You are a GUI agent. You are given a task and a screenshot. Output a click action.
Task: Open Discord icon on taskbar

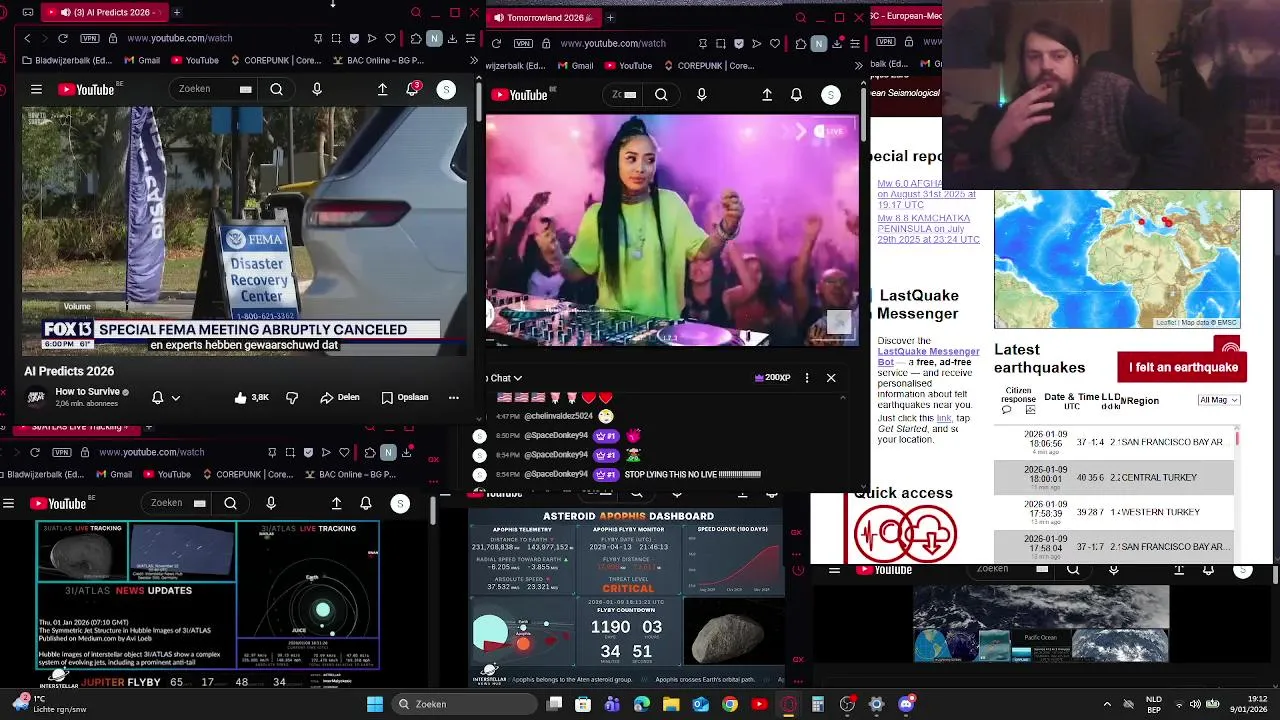906,704
